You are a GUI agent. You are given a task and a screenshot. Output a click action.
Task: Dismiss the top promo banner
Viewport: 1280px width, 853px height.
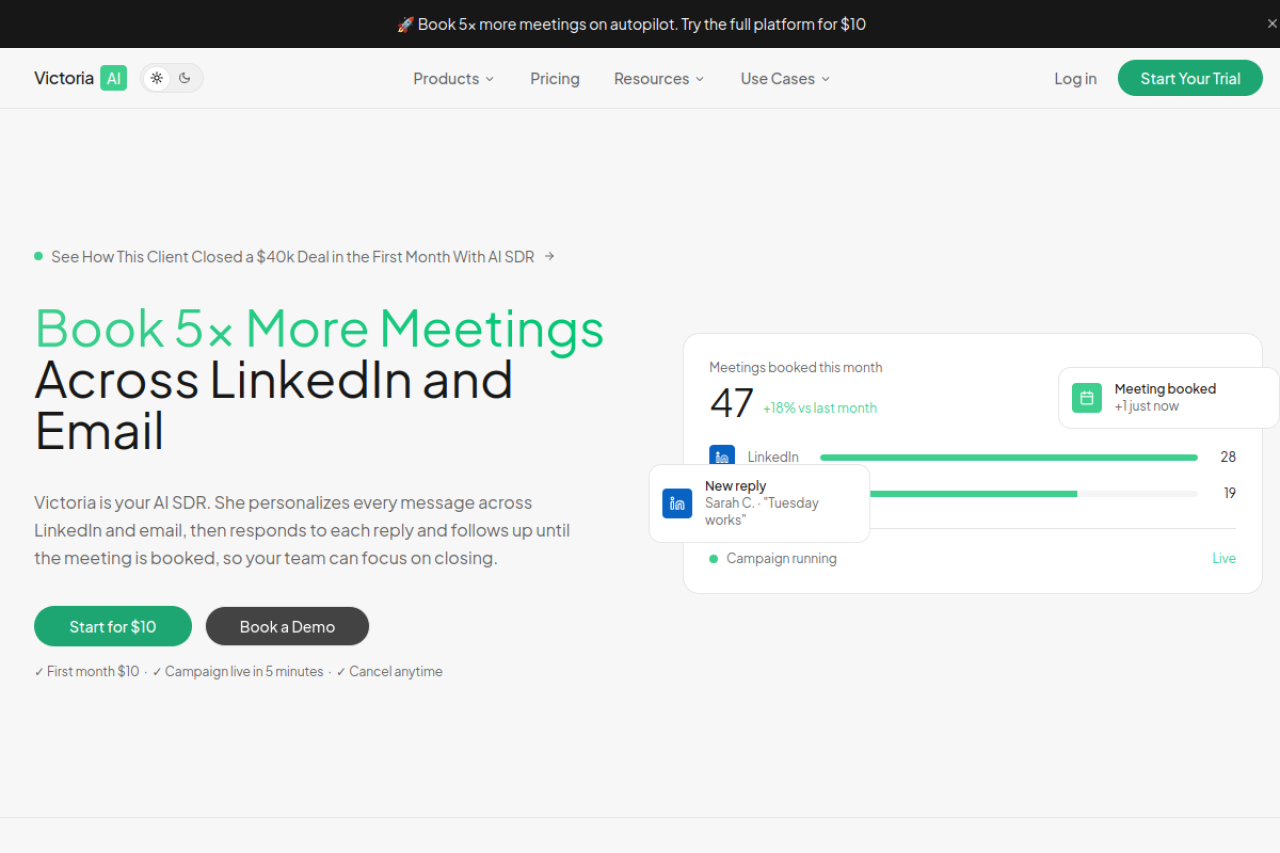[x=1272, y=24]
